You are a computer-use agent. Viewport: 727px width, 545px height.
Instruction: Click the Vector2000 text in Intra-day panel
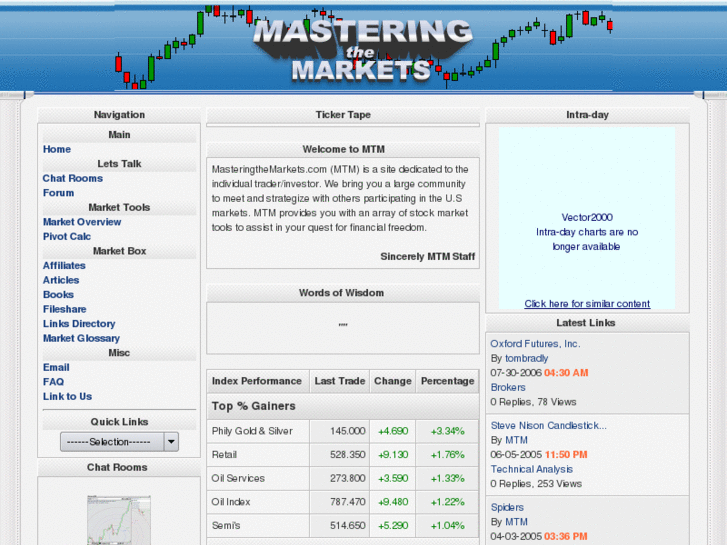click(x=587, y=218)
